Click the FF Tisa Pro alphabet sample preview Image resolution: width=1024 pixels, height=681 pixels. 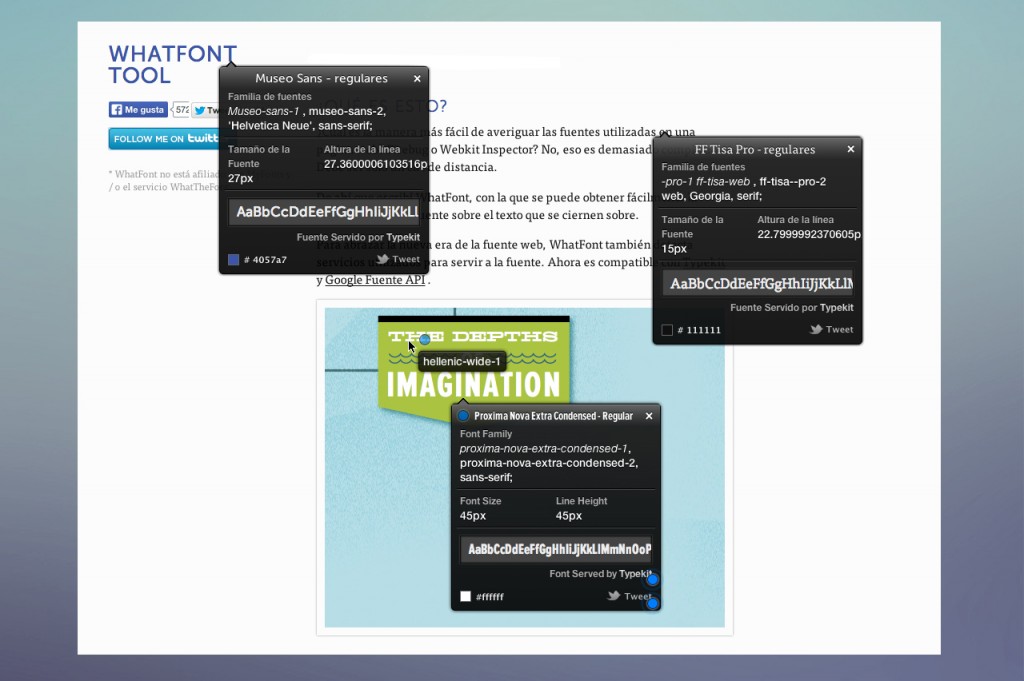coord(758,284)
